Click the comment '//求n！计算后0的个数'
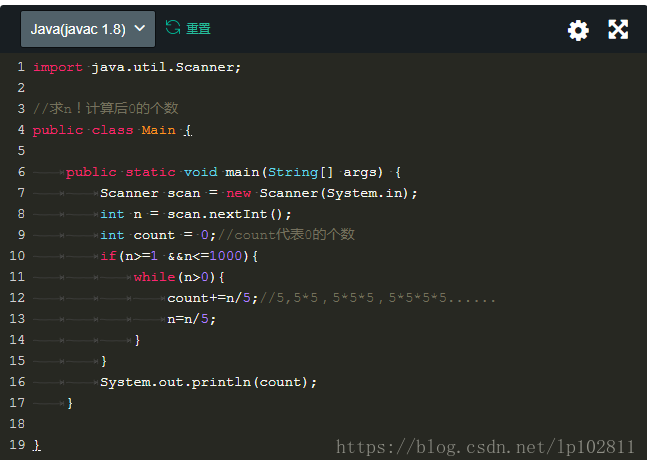The image size is (647, 467). [x=106, y=109]
